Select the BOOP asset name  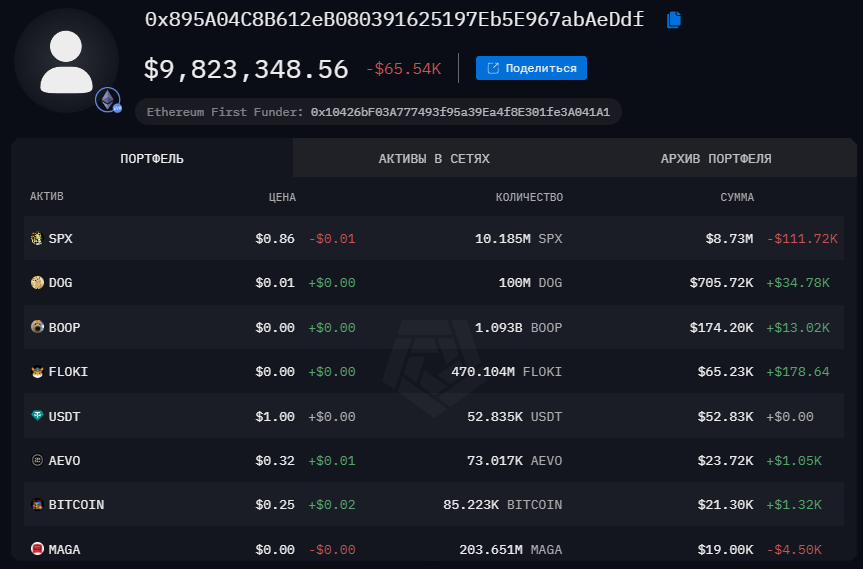click(64, 327)
